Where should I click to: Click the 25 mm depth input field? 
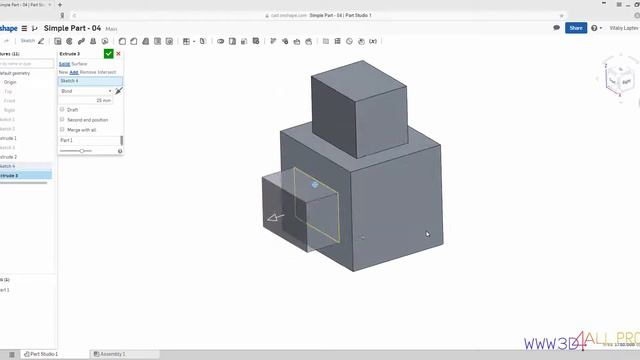(86, 100)
